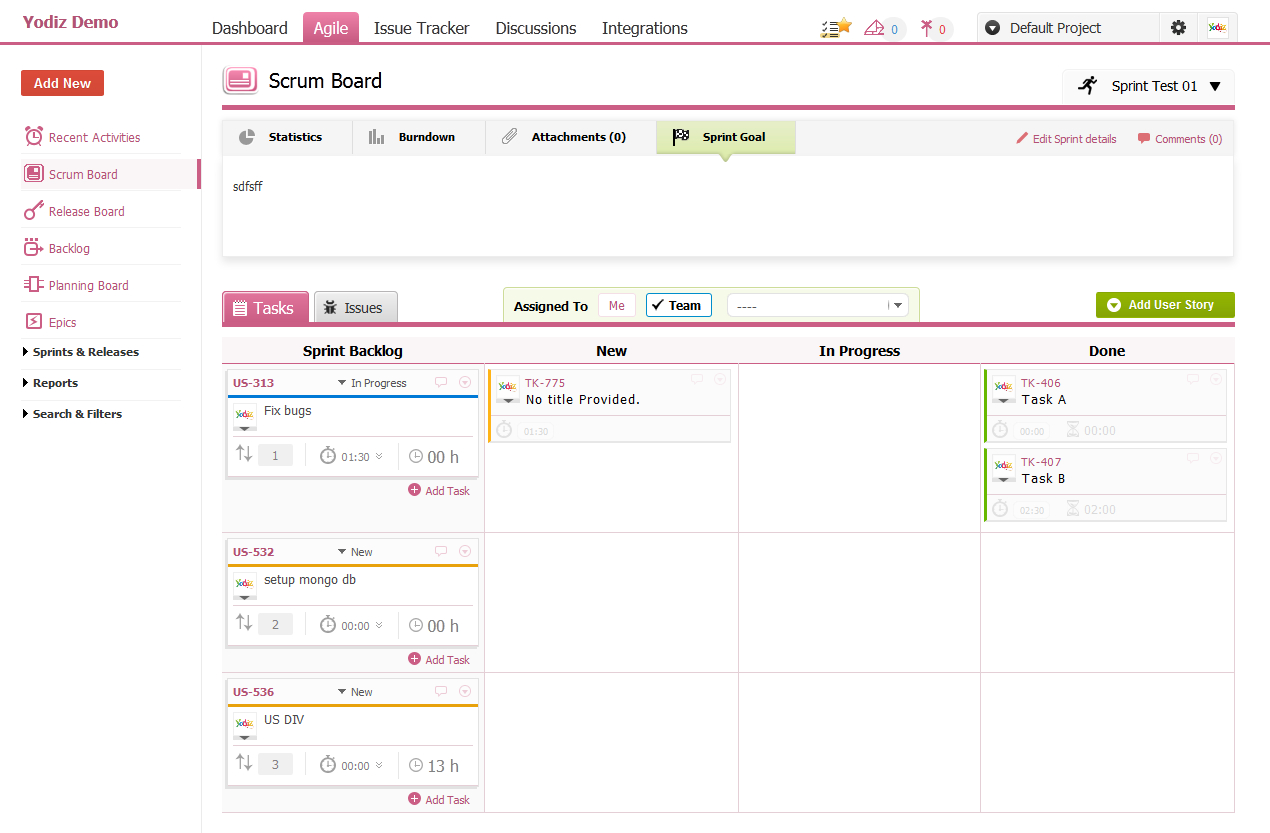The image size is (1270, 833).
Task: Go to the Planning Board
Action: tap(88, 285)
